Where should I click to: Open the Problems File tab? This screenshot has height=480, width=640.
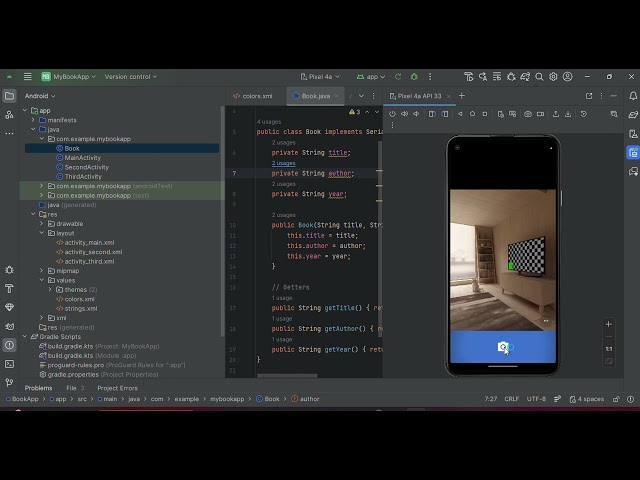75,388
